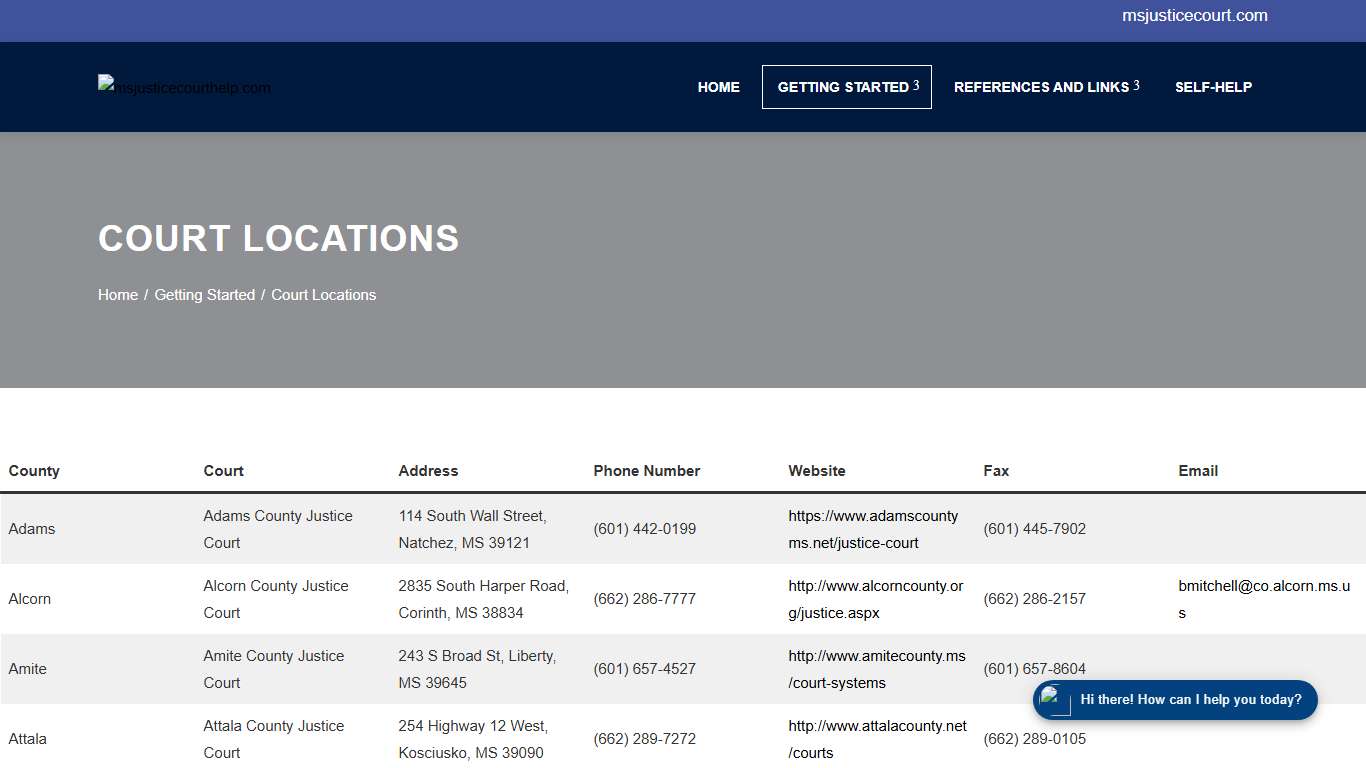Viewport: 1366px width, 768px height.
Task: Click the County column header
Action: click(33, 470)
